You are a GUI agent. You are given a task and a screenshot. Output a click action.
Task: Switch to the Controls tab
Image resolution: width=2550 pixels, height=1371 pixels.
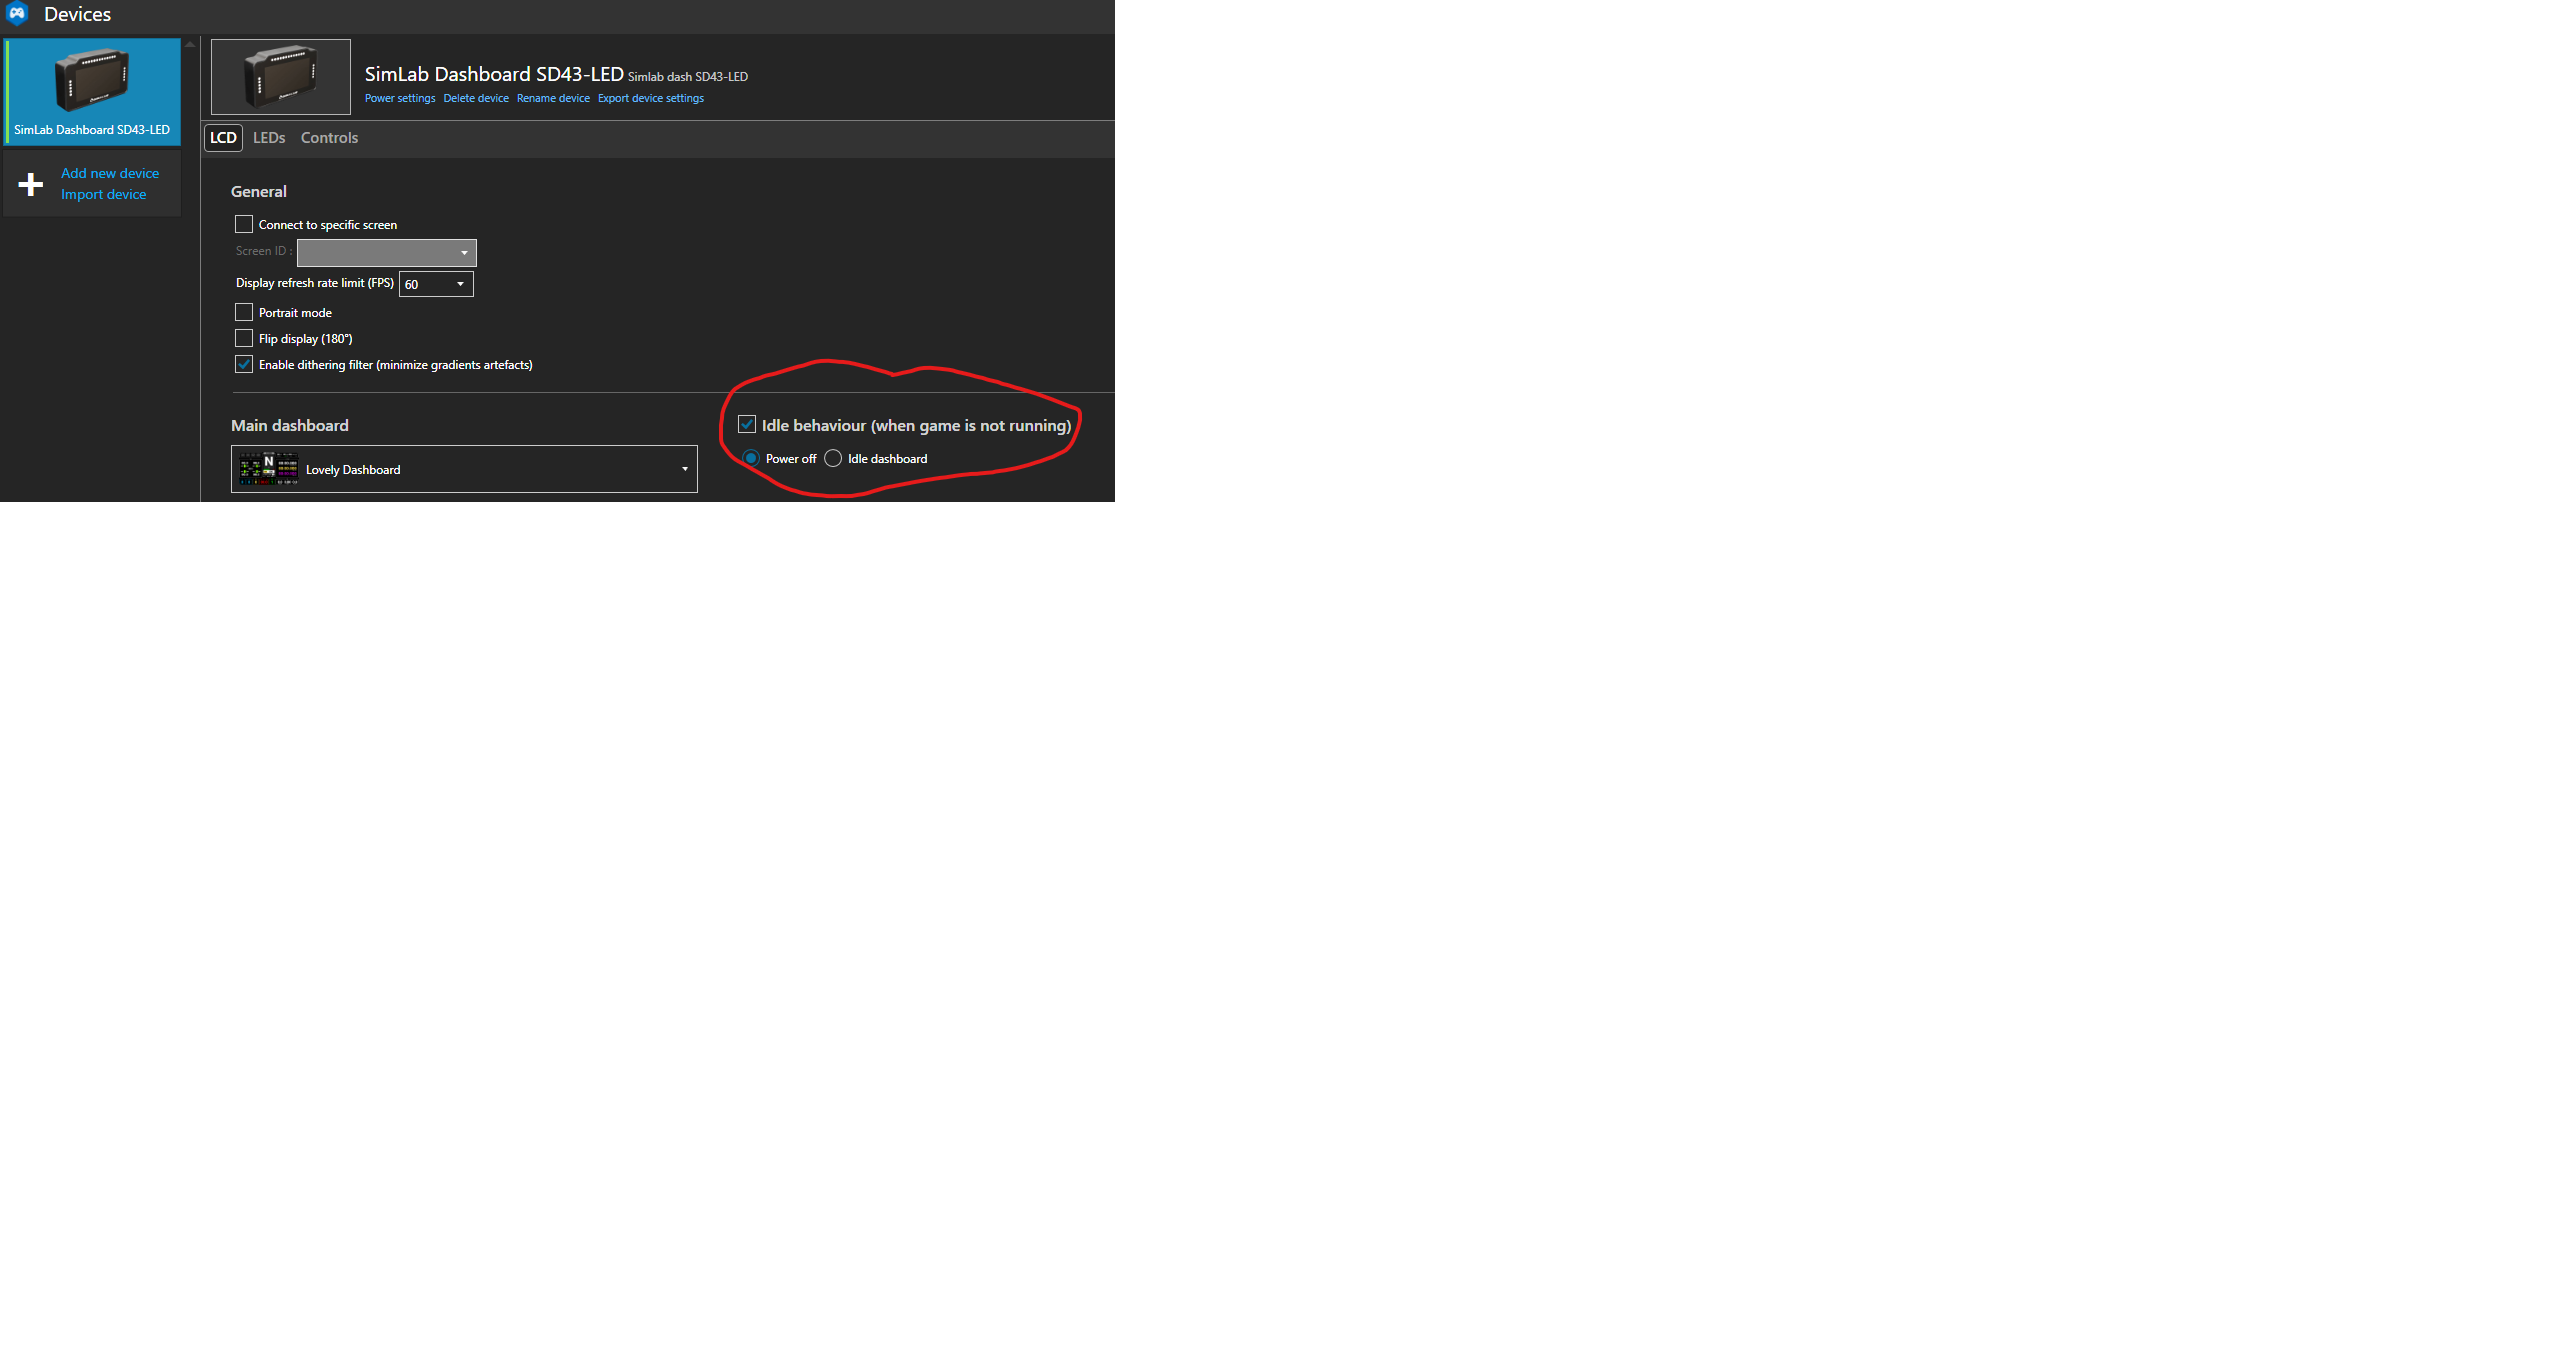[x=329, y=138]
